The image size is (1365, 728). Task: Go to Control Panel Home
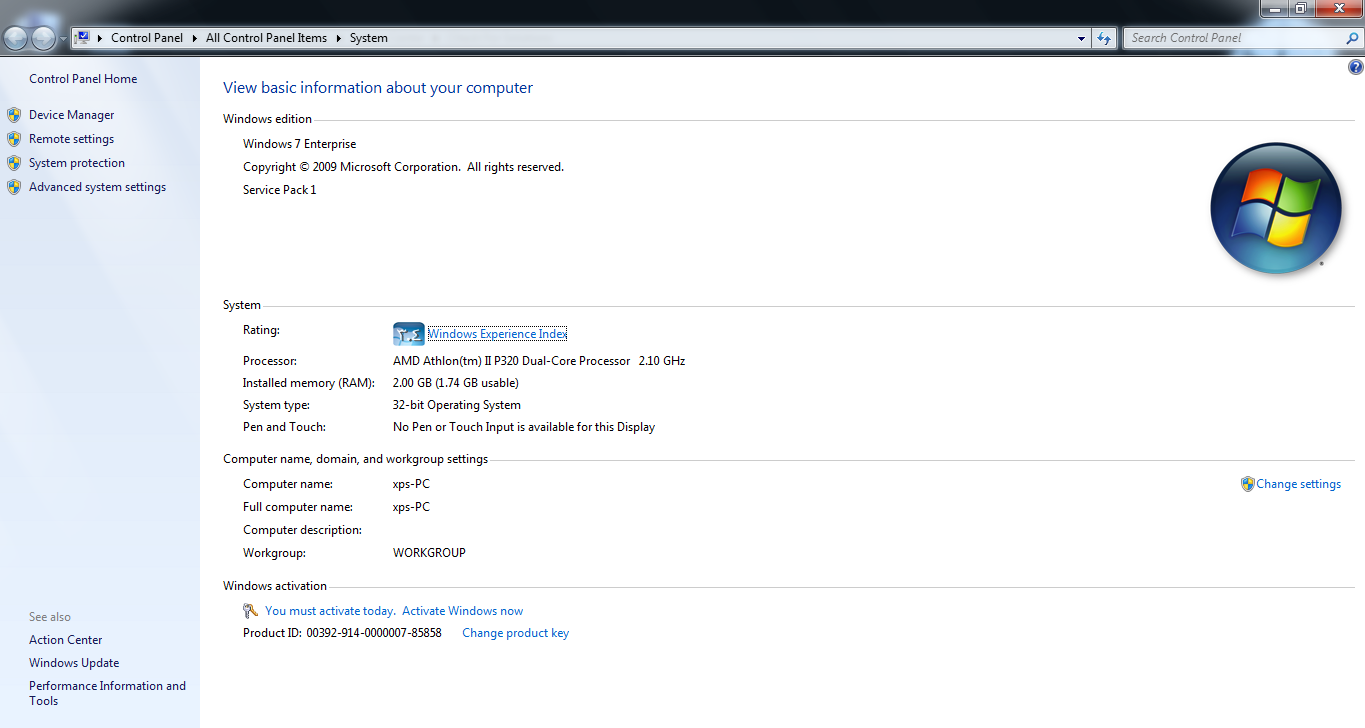pos(83,79)
